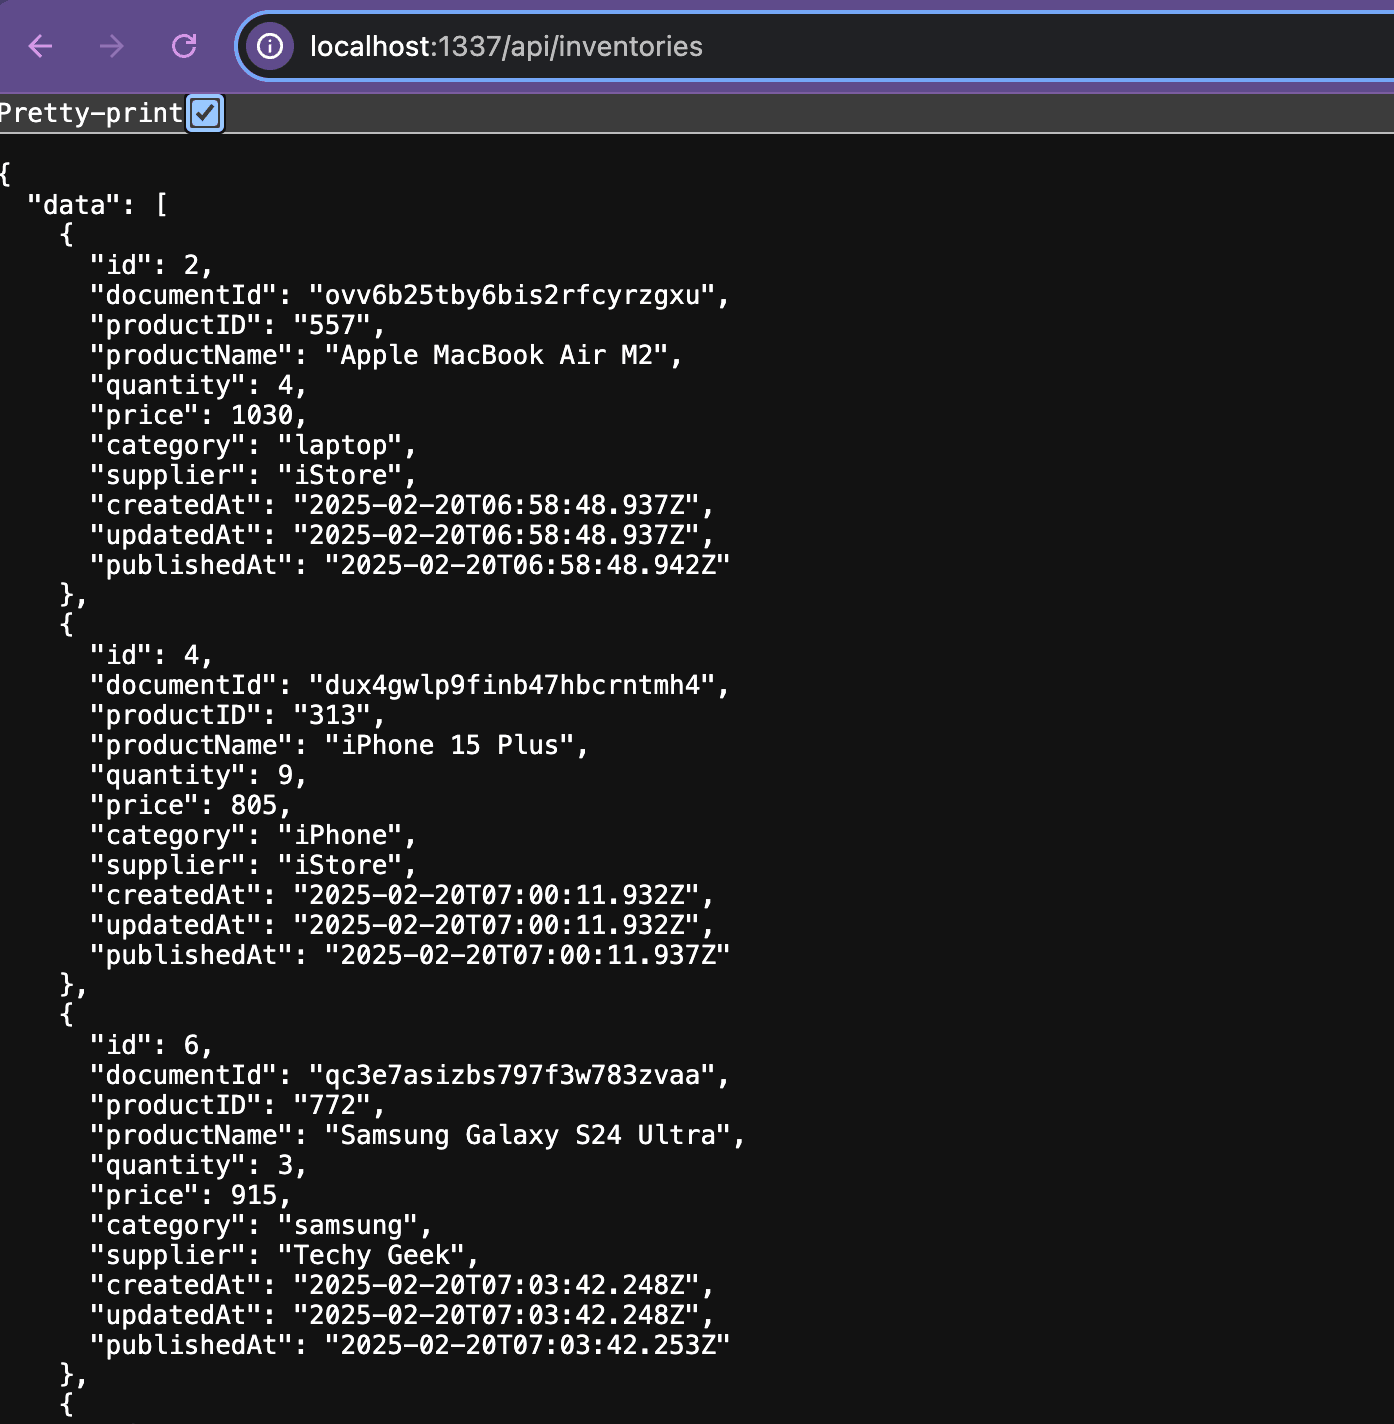The image size is (1394, 1424).
Task: Click the browser forward arrow
Action: tap(112, 46)
